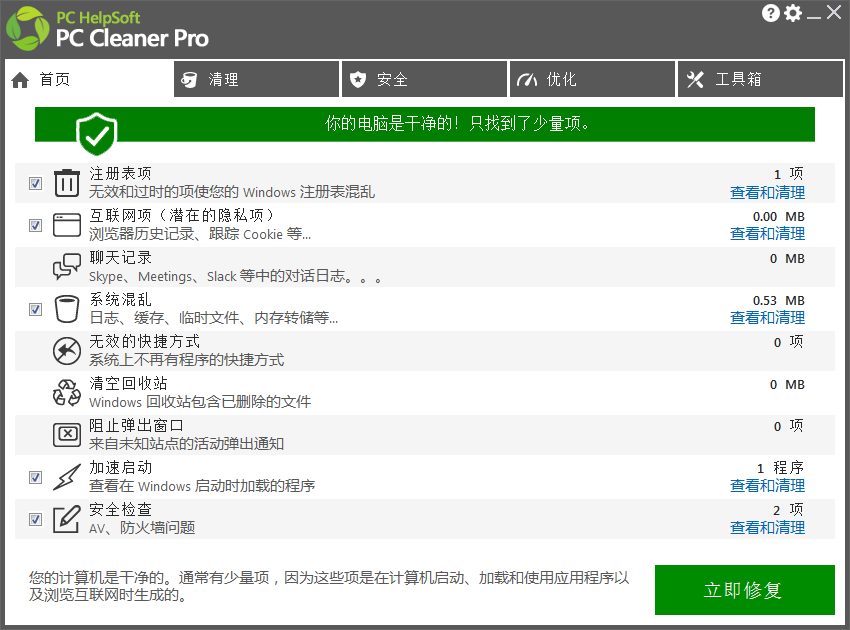Click the shield star icon beside 安全
This screenshot has width=850, height=630.
(358, 80)
